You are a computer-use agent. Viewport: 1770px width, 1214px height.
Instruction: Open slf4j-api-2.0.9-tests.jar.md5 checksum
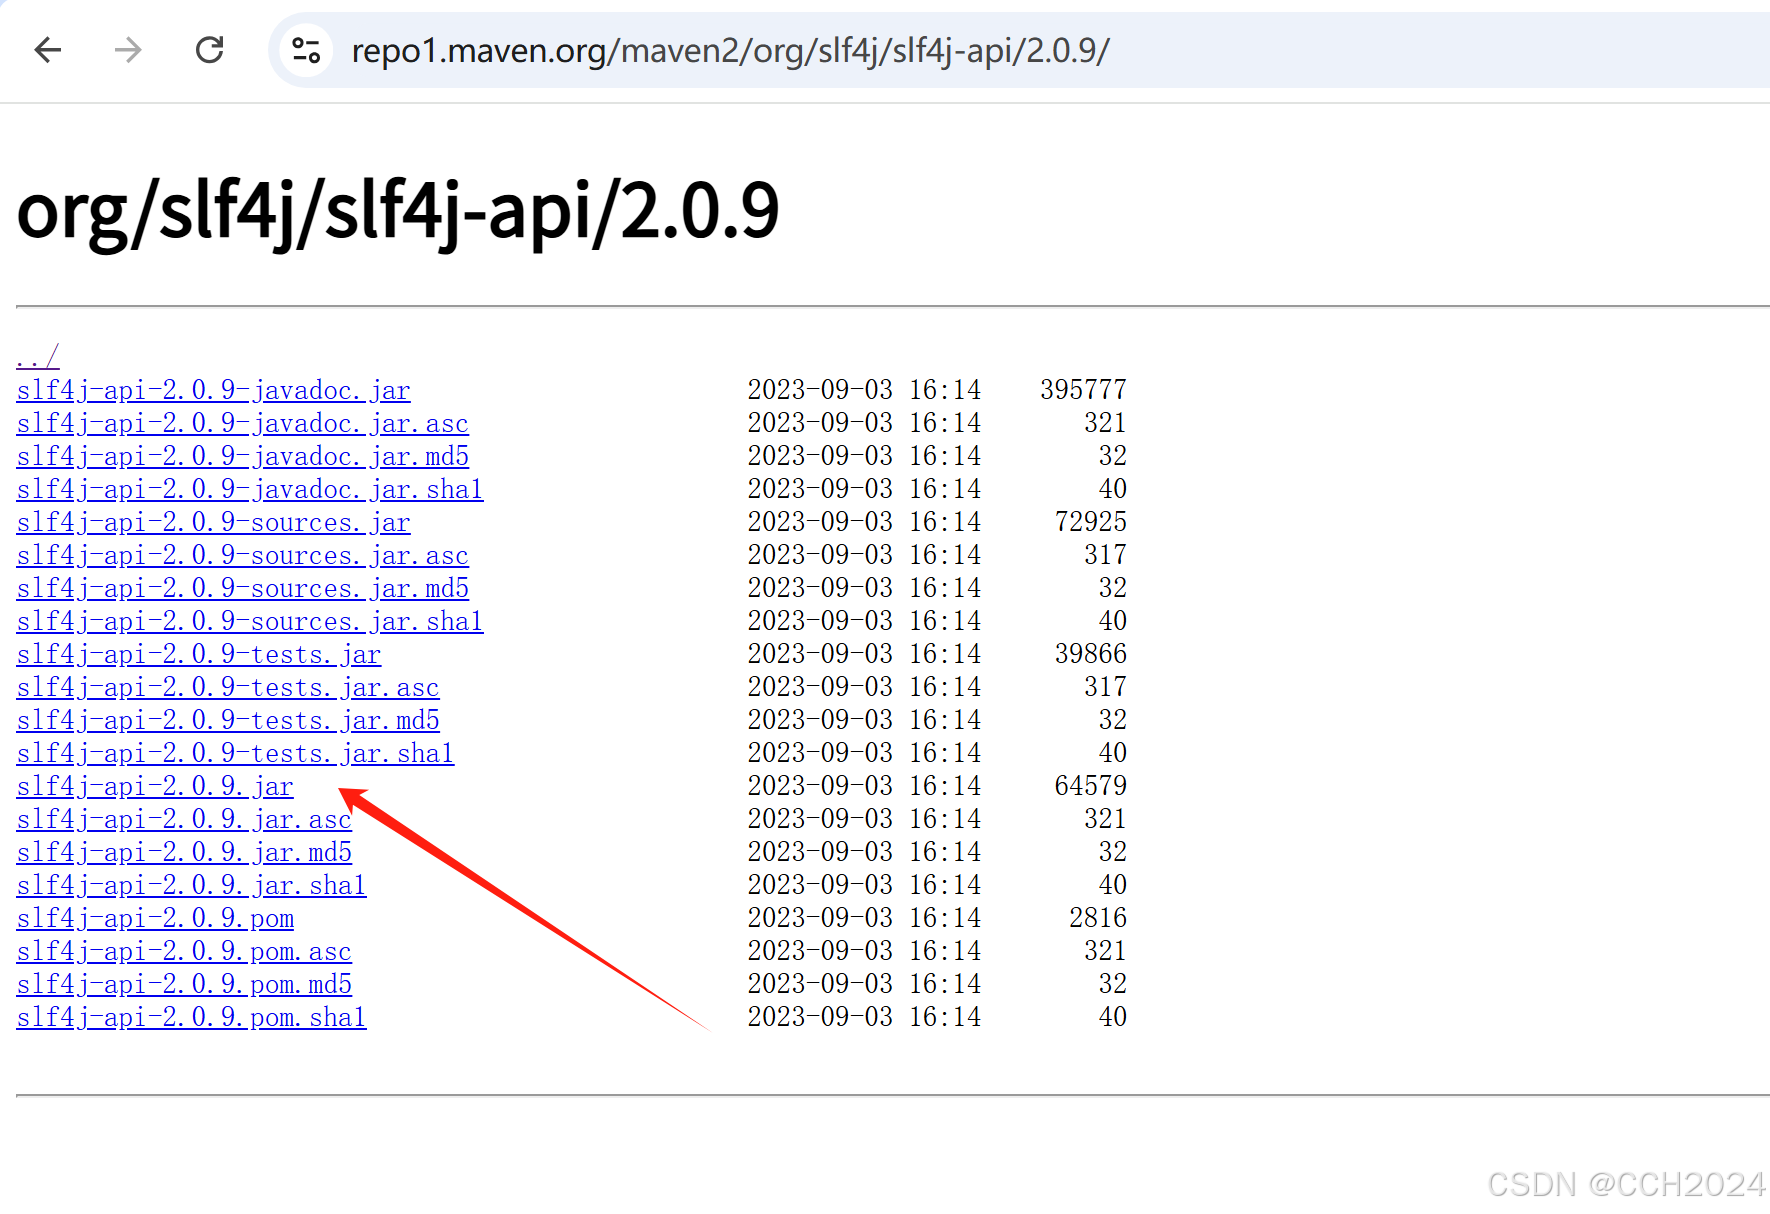(x=228, y=720)
